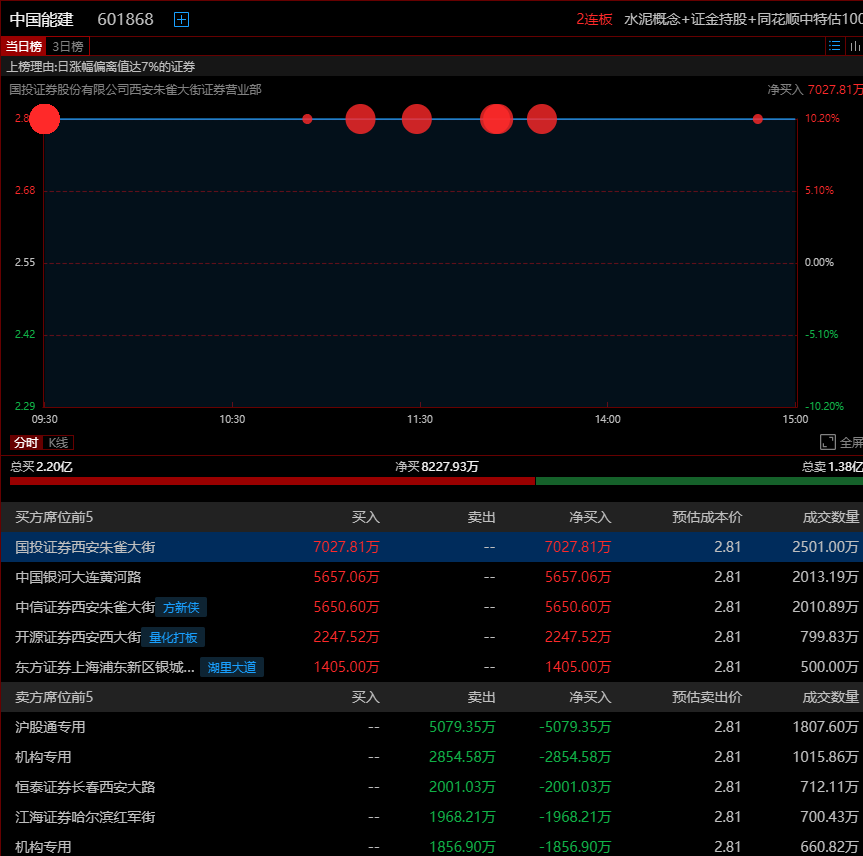Image resolution: width=863 pixels, height=856 pixels.
Task: Click volume 1807.60万 cell
Action: (x=825, y=727)
